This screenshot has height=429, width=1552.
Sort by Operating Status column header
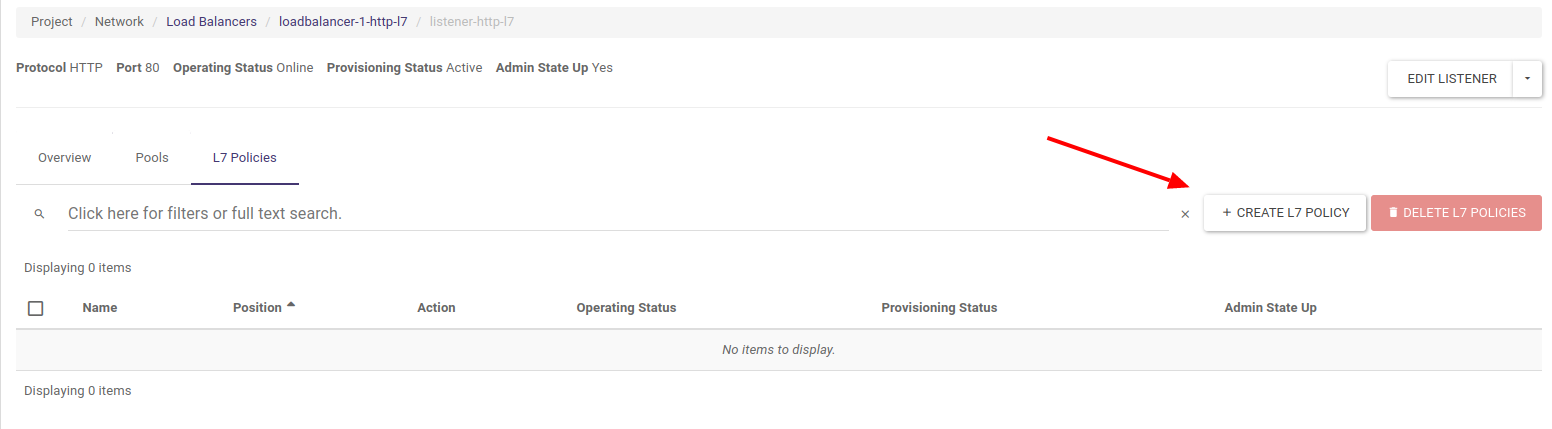coord(626,308)
